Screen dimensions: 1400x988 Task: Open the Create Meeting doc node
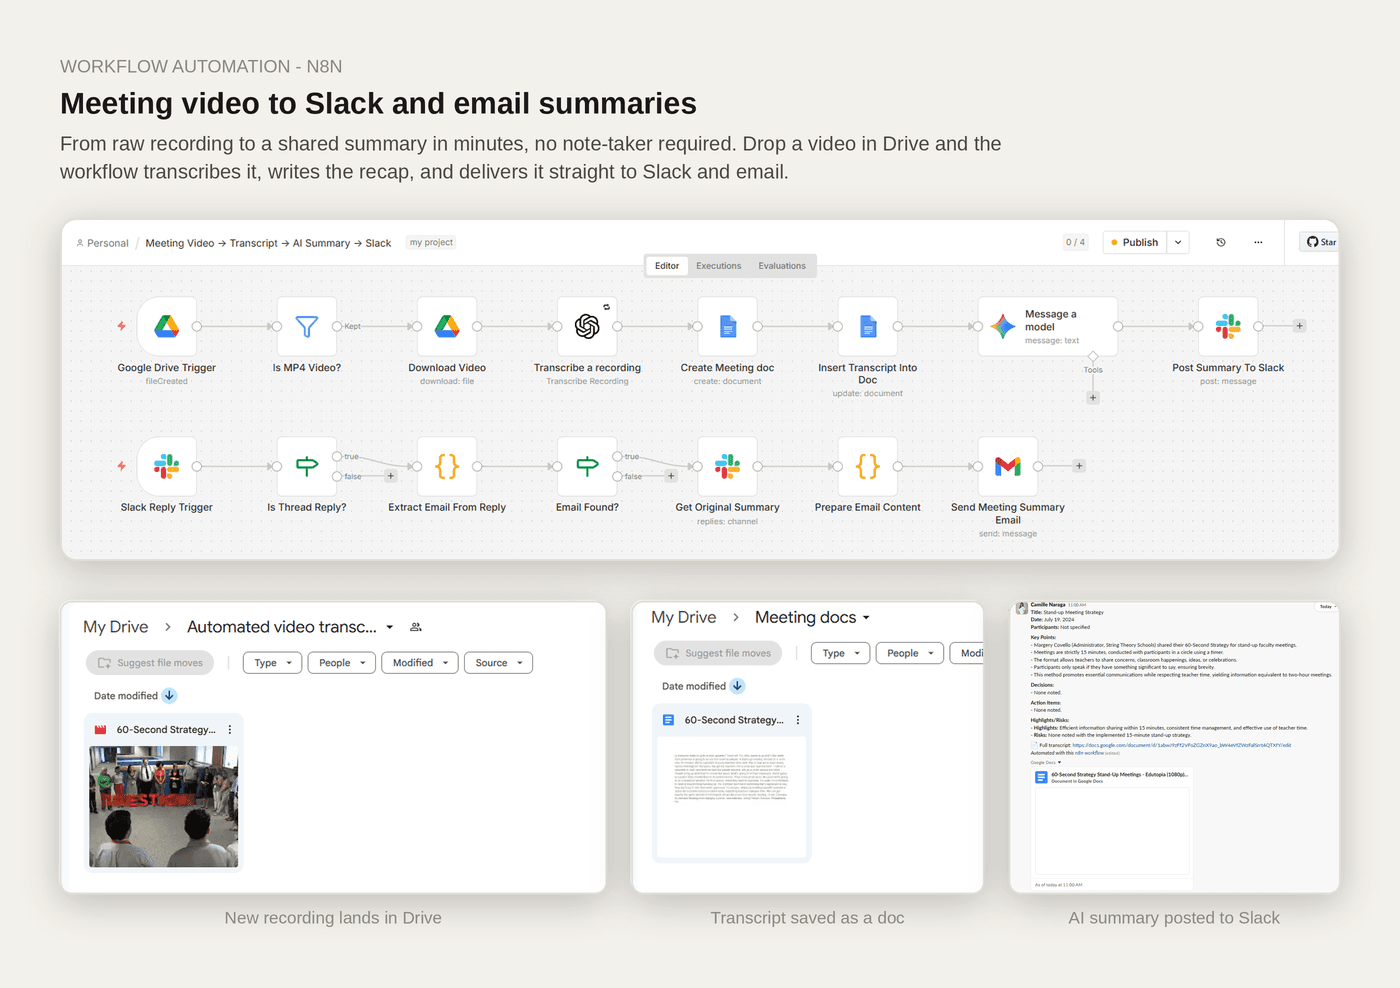click(x=727, y=326)
